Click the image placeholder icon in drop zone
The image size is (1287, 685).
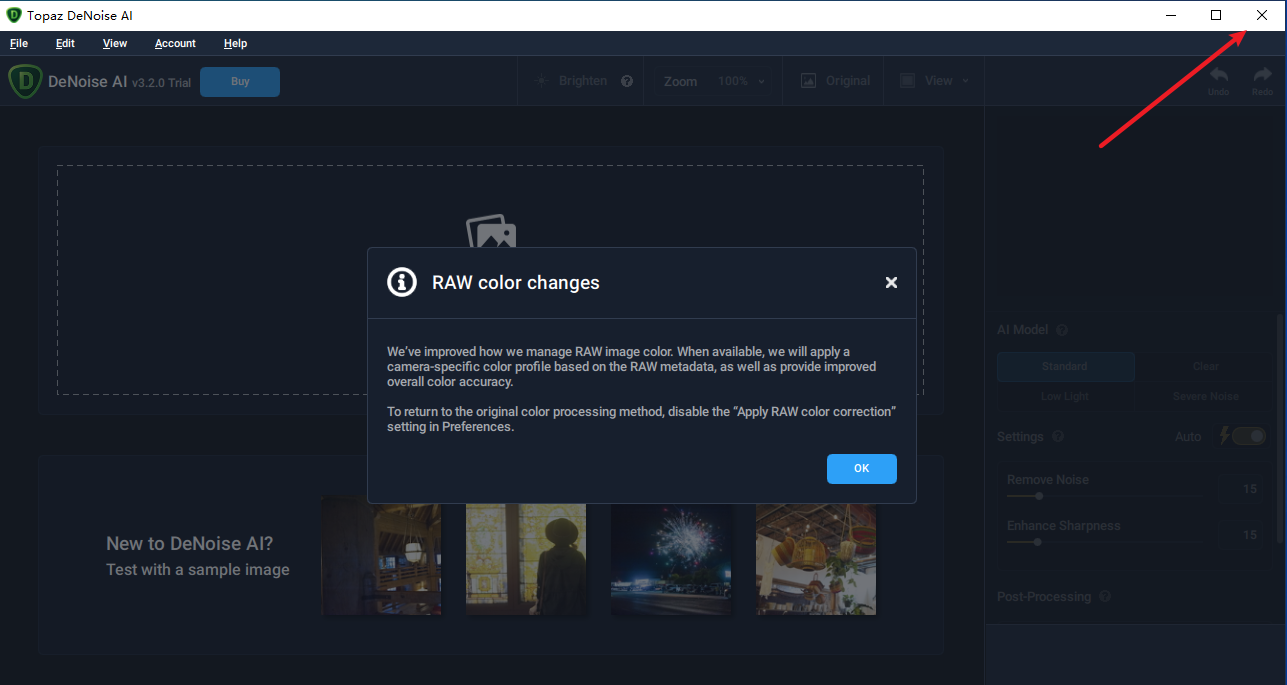(x=491, y=231)
